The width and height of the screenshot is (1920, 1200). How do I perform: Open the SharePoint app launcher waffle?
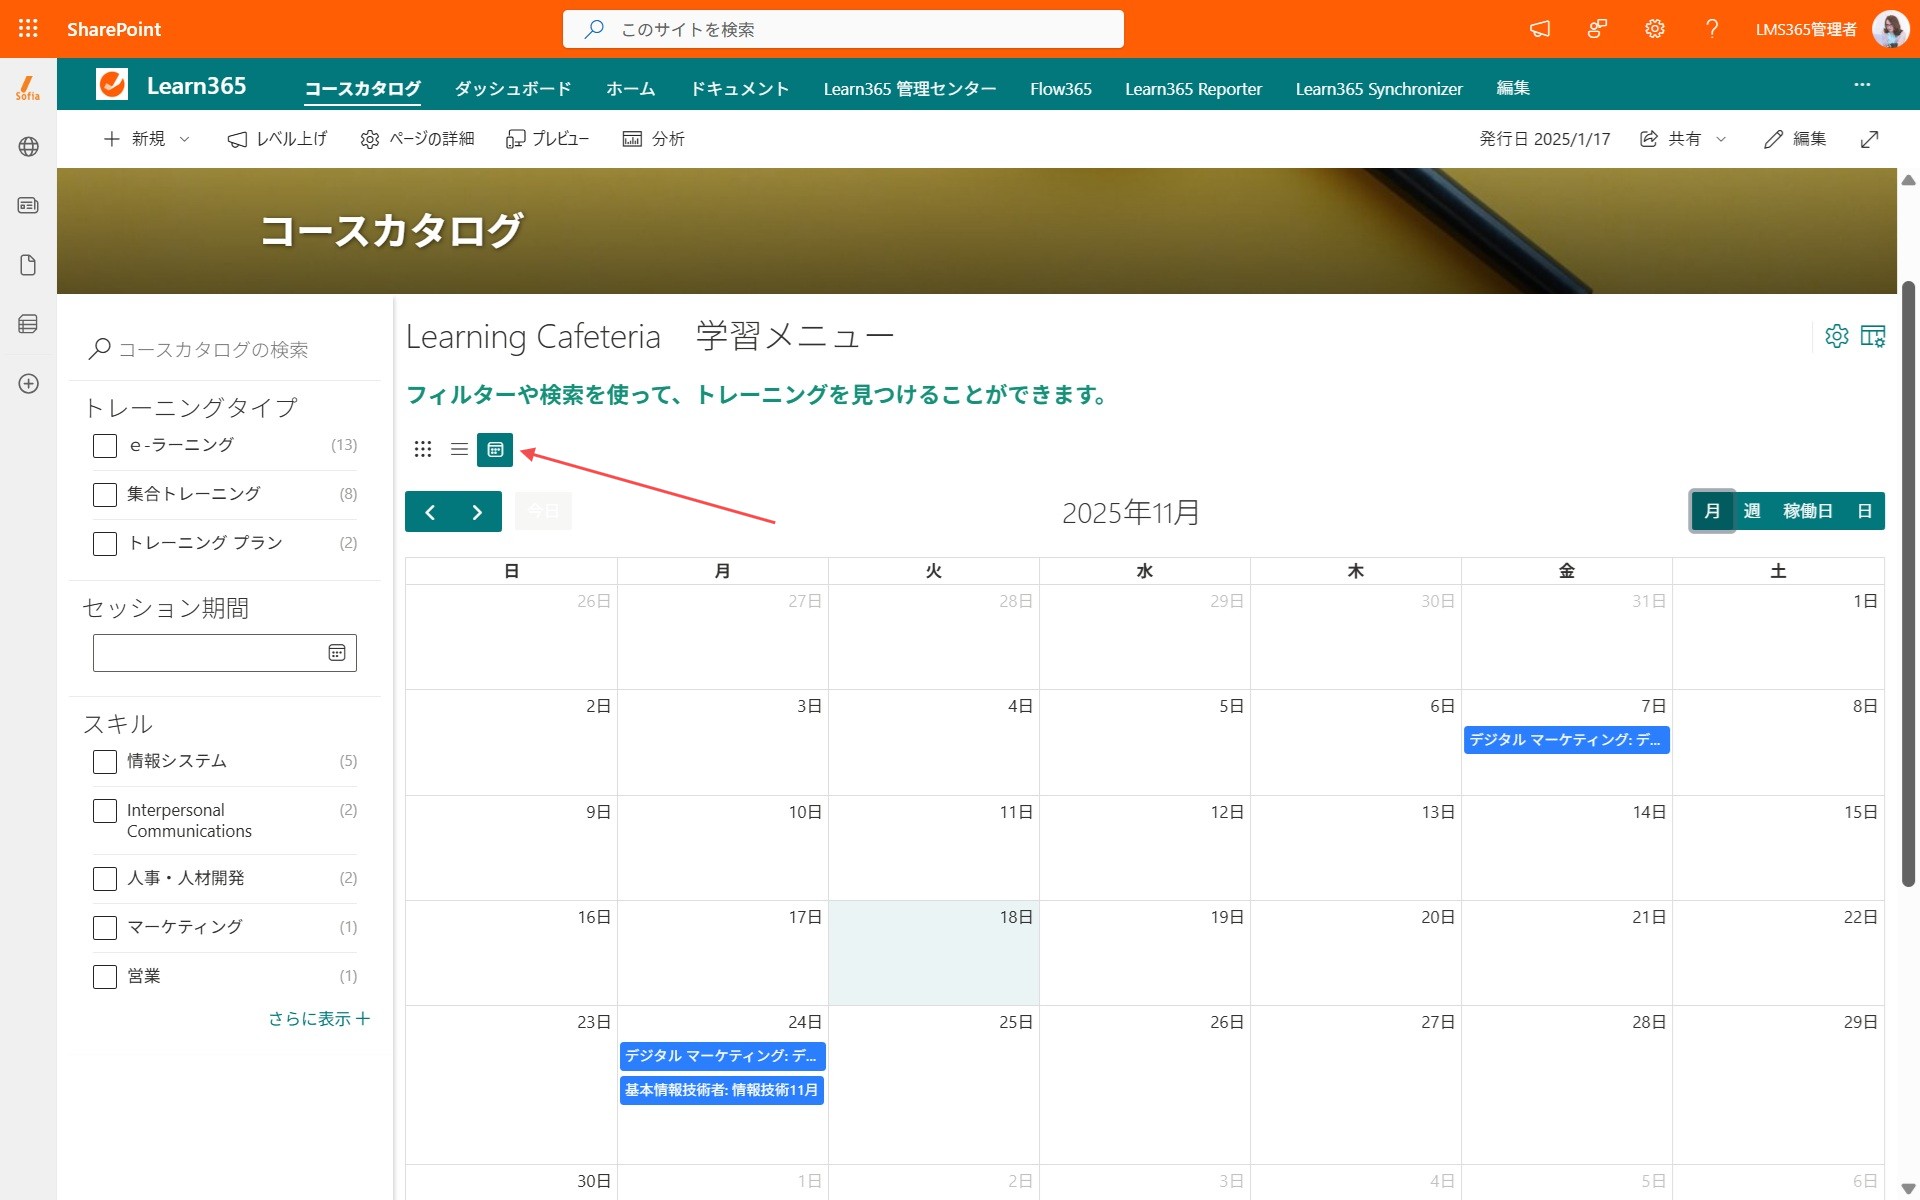(x=28, y=29)
